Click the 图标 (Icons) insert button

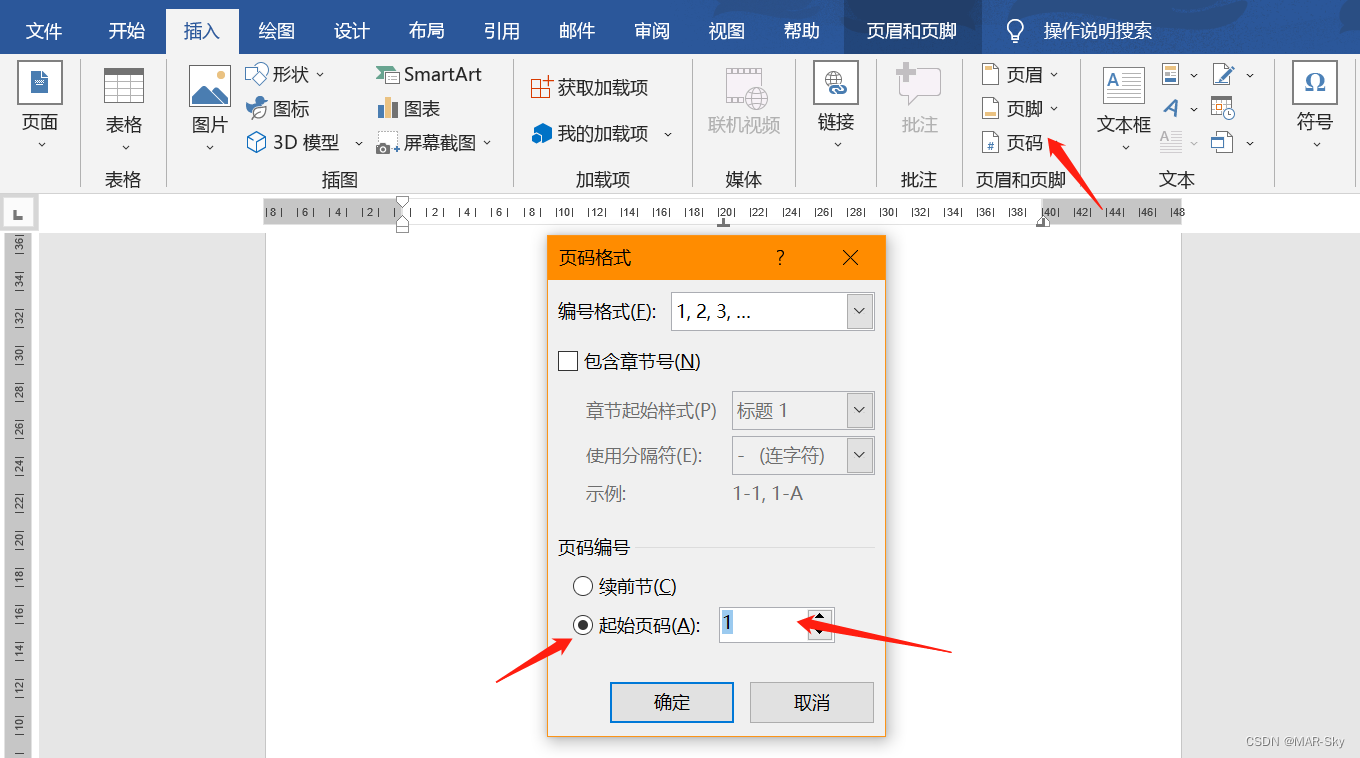tap(277, 108)
